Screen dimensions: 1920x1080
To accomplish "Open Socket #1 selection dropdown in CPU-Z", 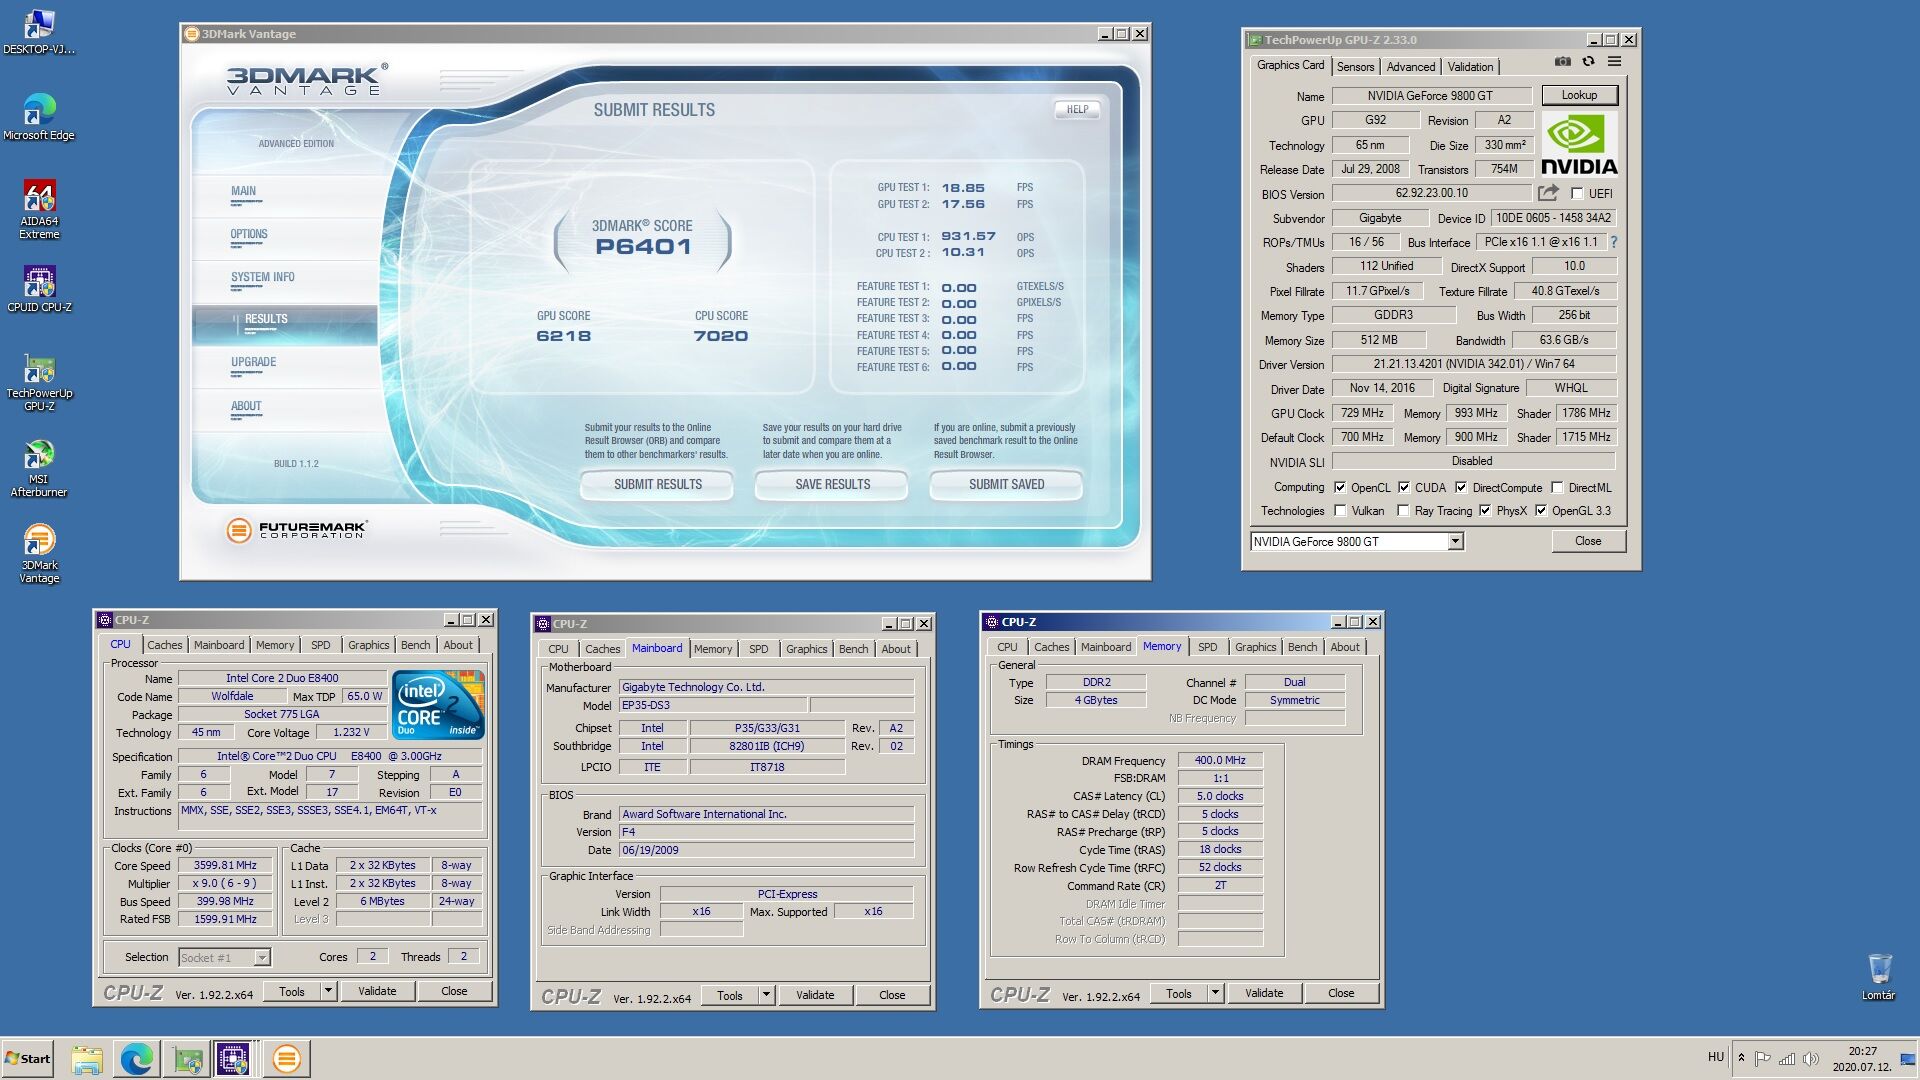I will tap(224, 957).
